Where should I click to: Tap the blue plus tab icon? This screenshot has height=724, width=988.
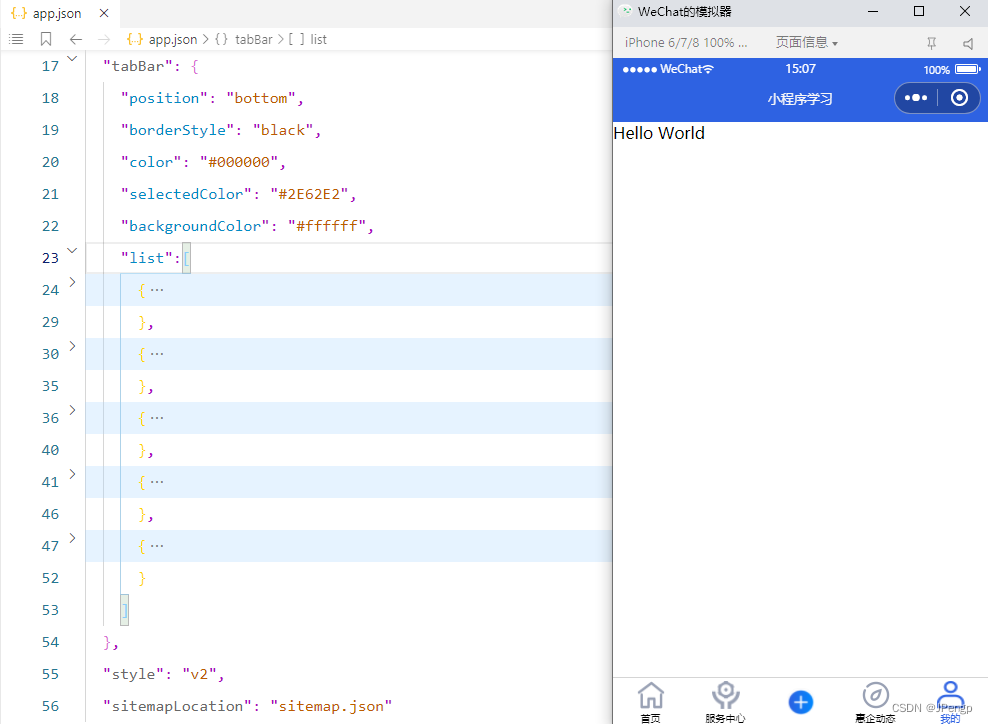pos(801,702)
